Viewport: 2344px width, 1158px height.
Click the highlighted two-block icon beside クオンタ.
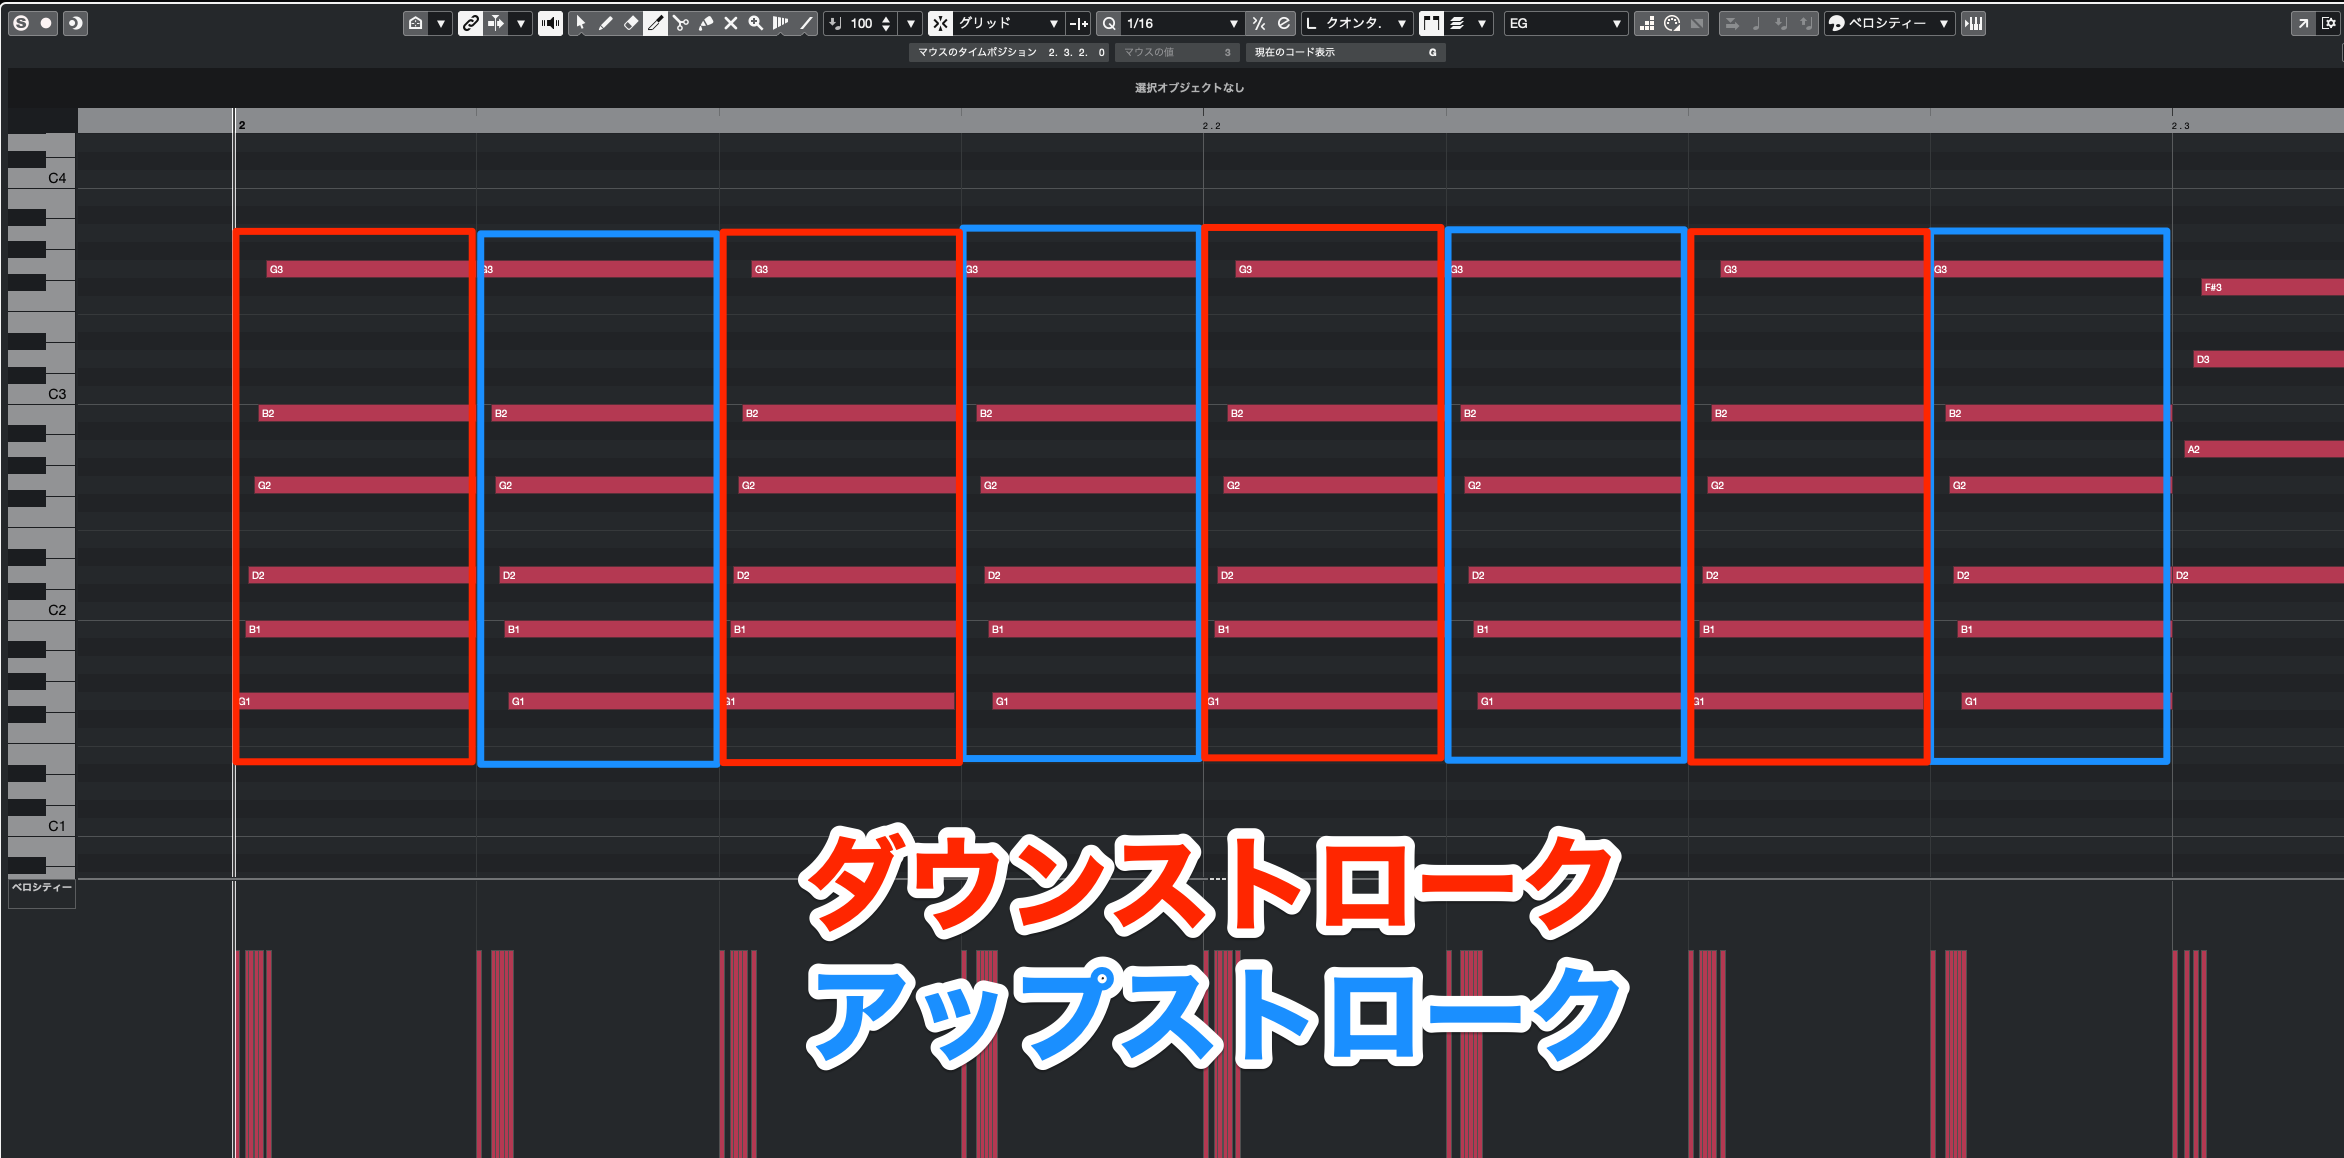(1431, 23)
